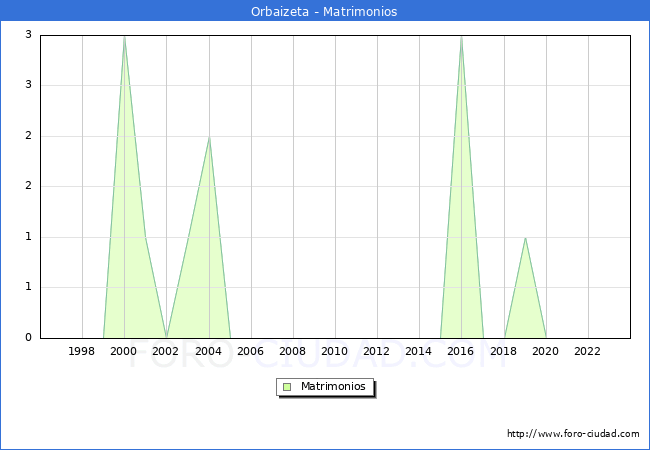
Task: Select the 2002 x-axis label
Action: click(x=166, y=352)
